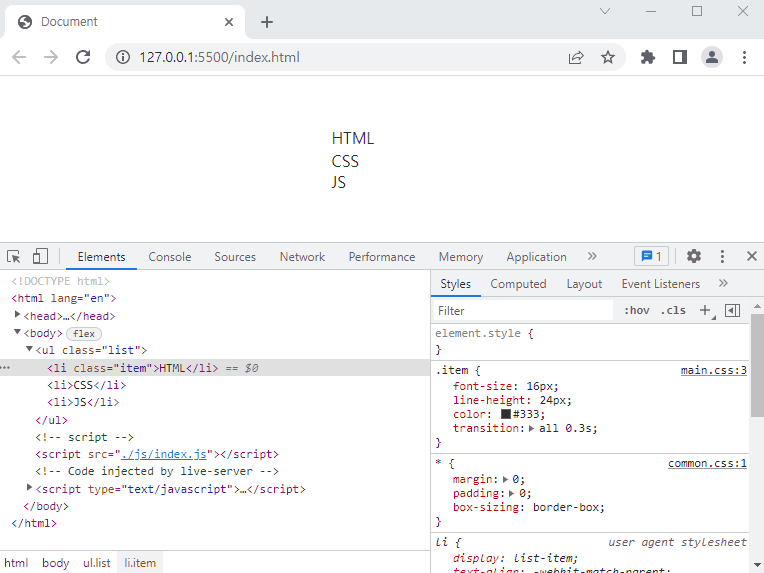Share this page icon

point(576,57)
